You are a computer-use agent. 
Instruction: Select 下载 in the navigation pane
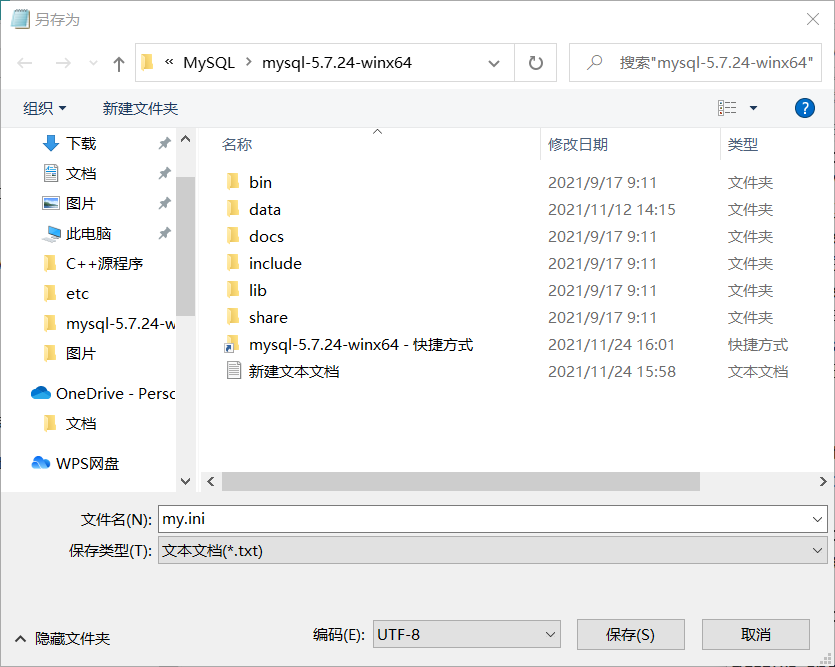coord(81,143)
